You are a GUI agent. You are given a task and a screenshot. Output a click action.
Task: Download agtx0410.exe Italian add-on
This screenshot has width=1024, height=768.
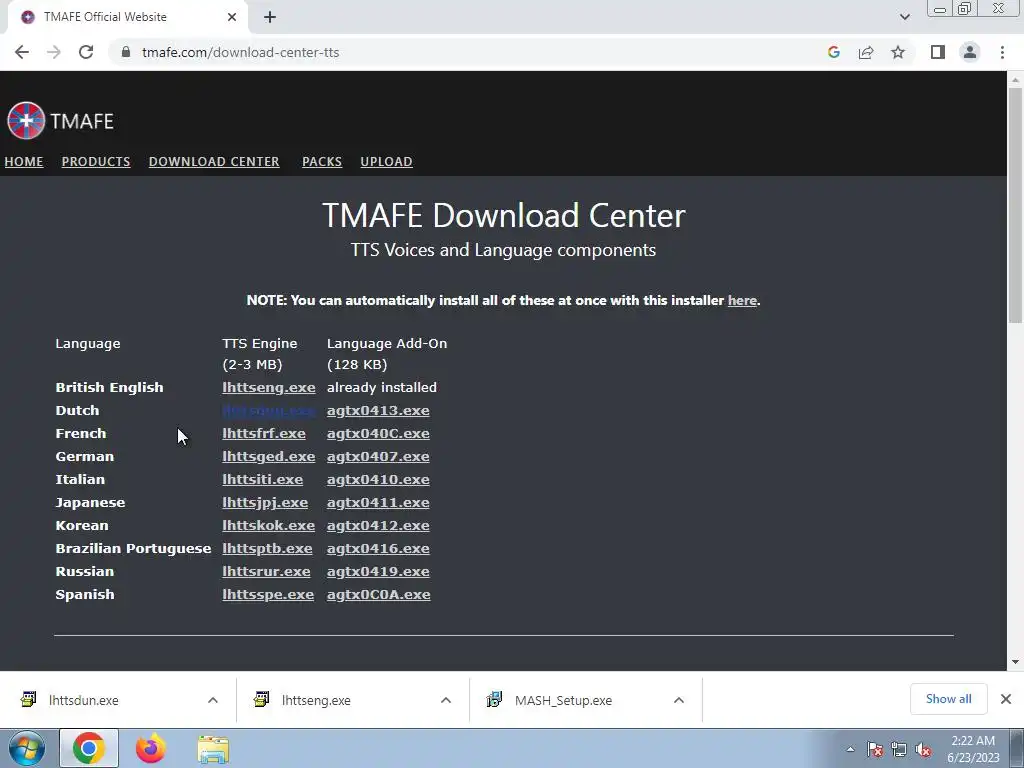click(378, 479)
